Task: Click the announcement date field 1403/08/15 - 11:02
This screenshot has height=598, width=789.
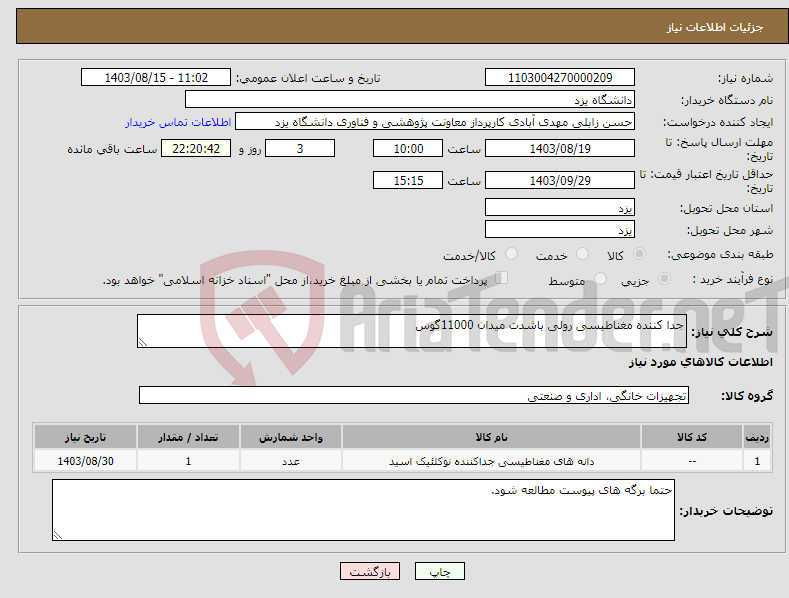Action: (156, 78)
